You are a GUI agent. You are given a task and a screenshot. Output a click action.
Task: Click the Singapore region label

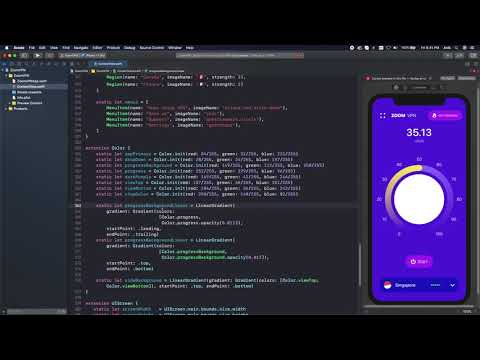405,285
